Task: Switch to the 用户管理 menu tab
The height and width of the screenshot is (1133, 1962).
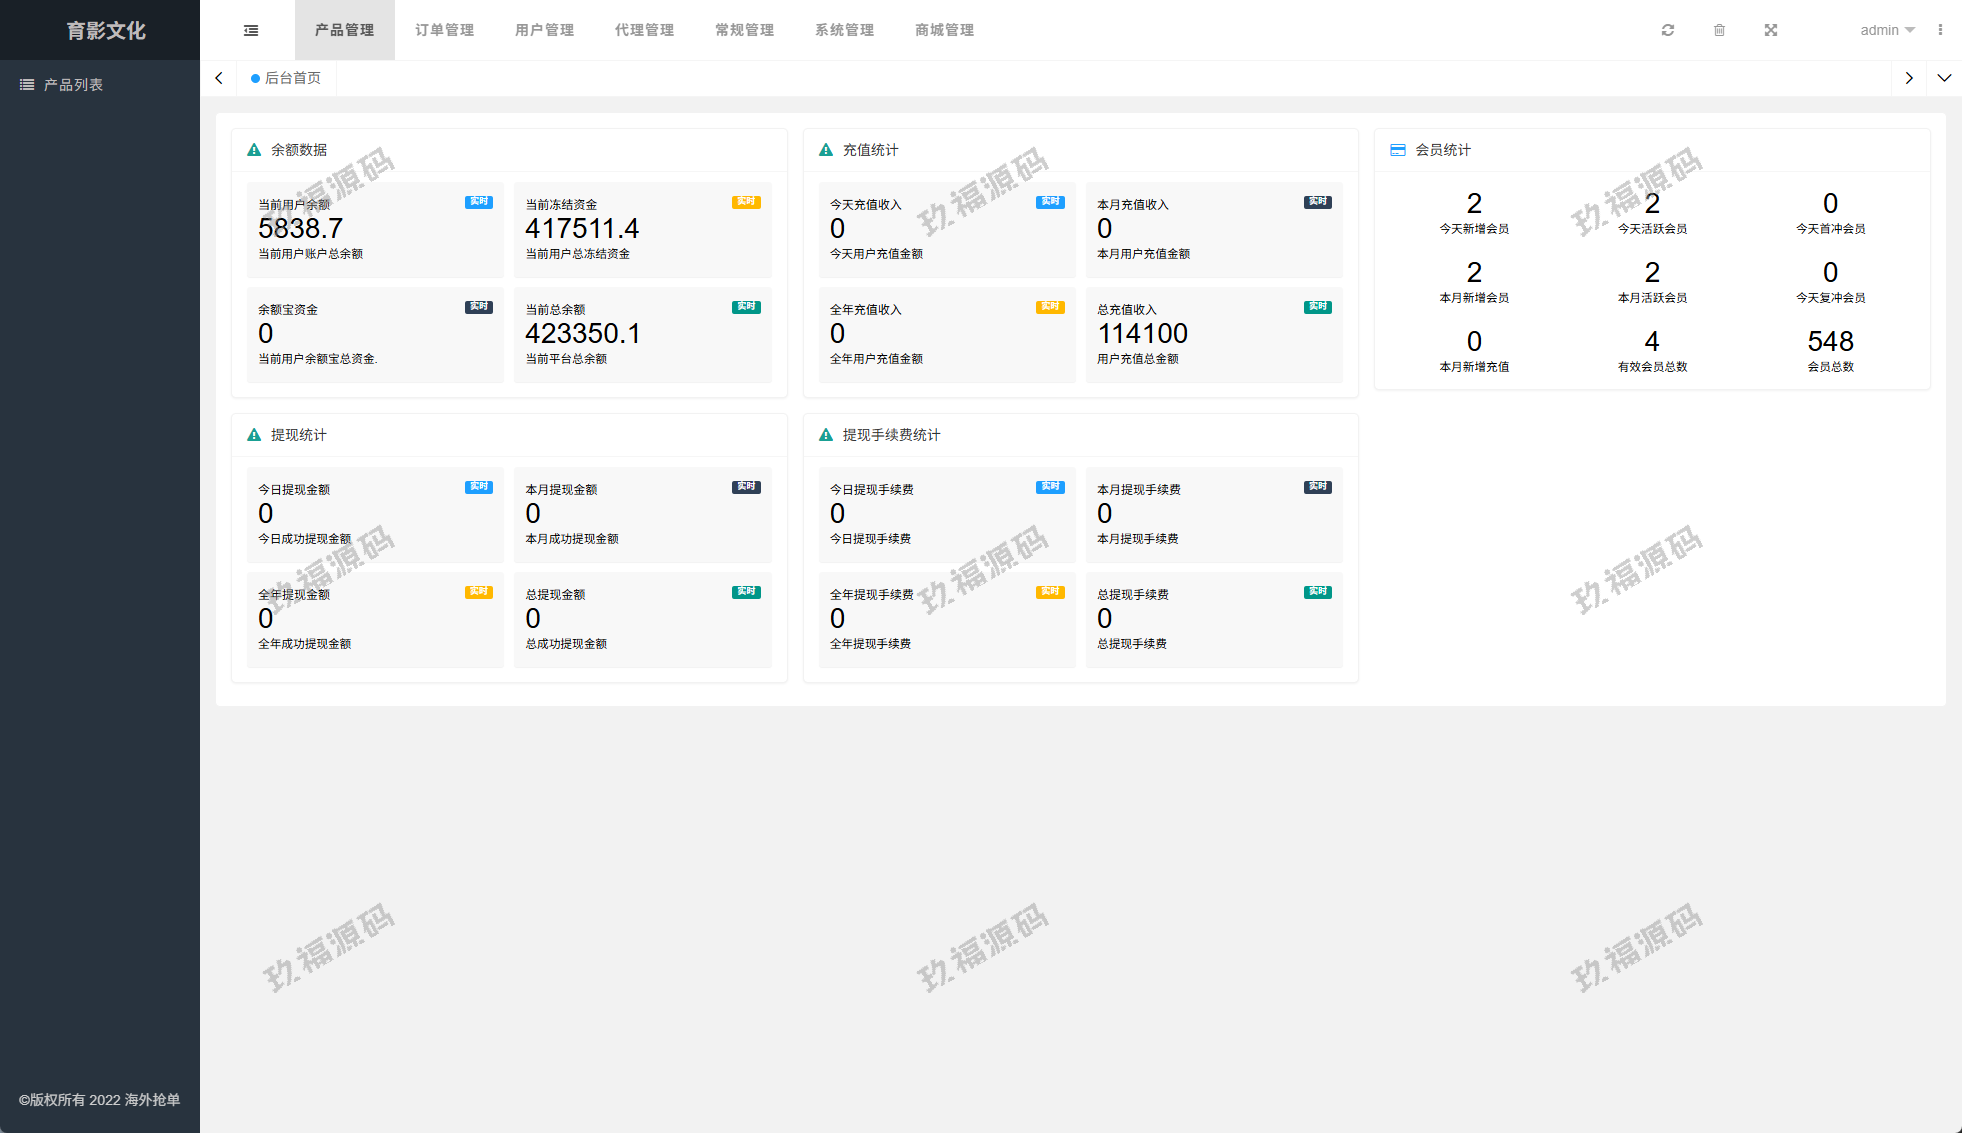Action: [545, 30]
